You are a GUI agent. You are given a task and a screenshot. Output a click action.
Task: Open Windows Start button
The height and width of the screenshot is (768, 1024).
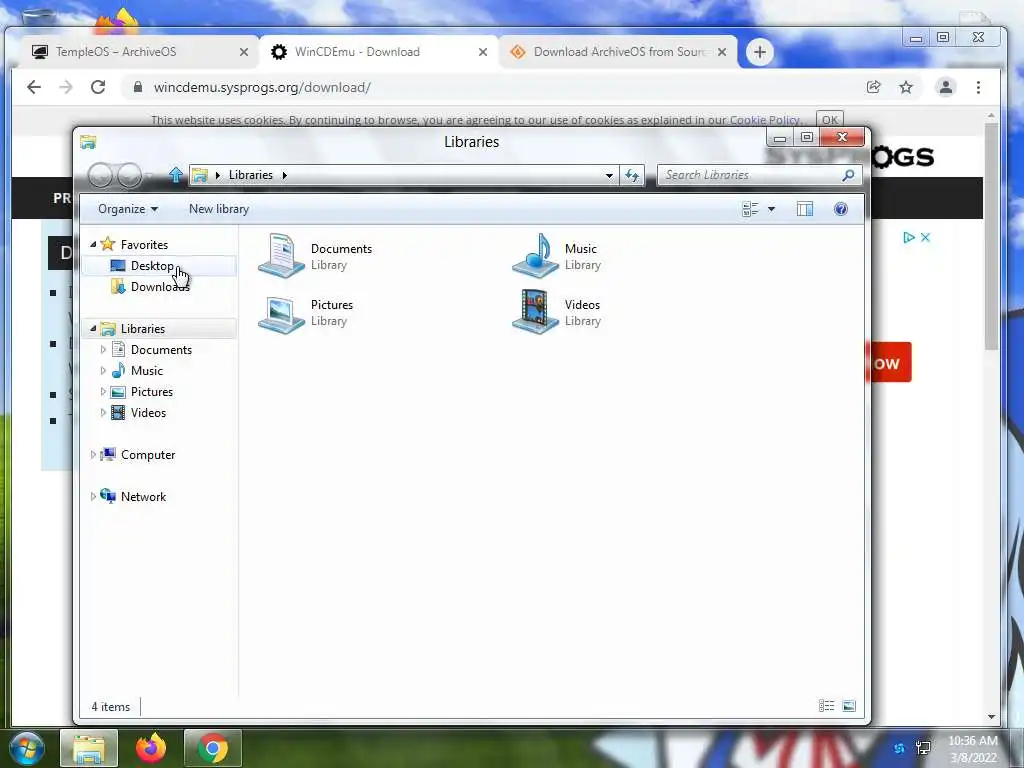[27, 748]
